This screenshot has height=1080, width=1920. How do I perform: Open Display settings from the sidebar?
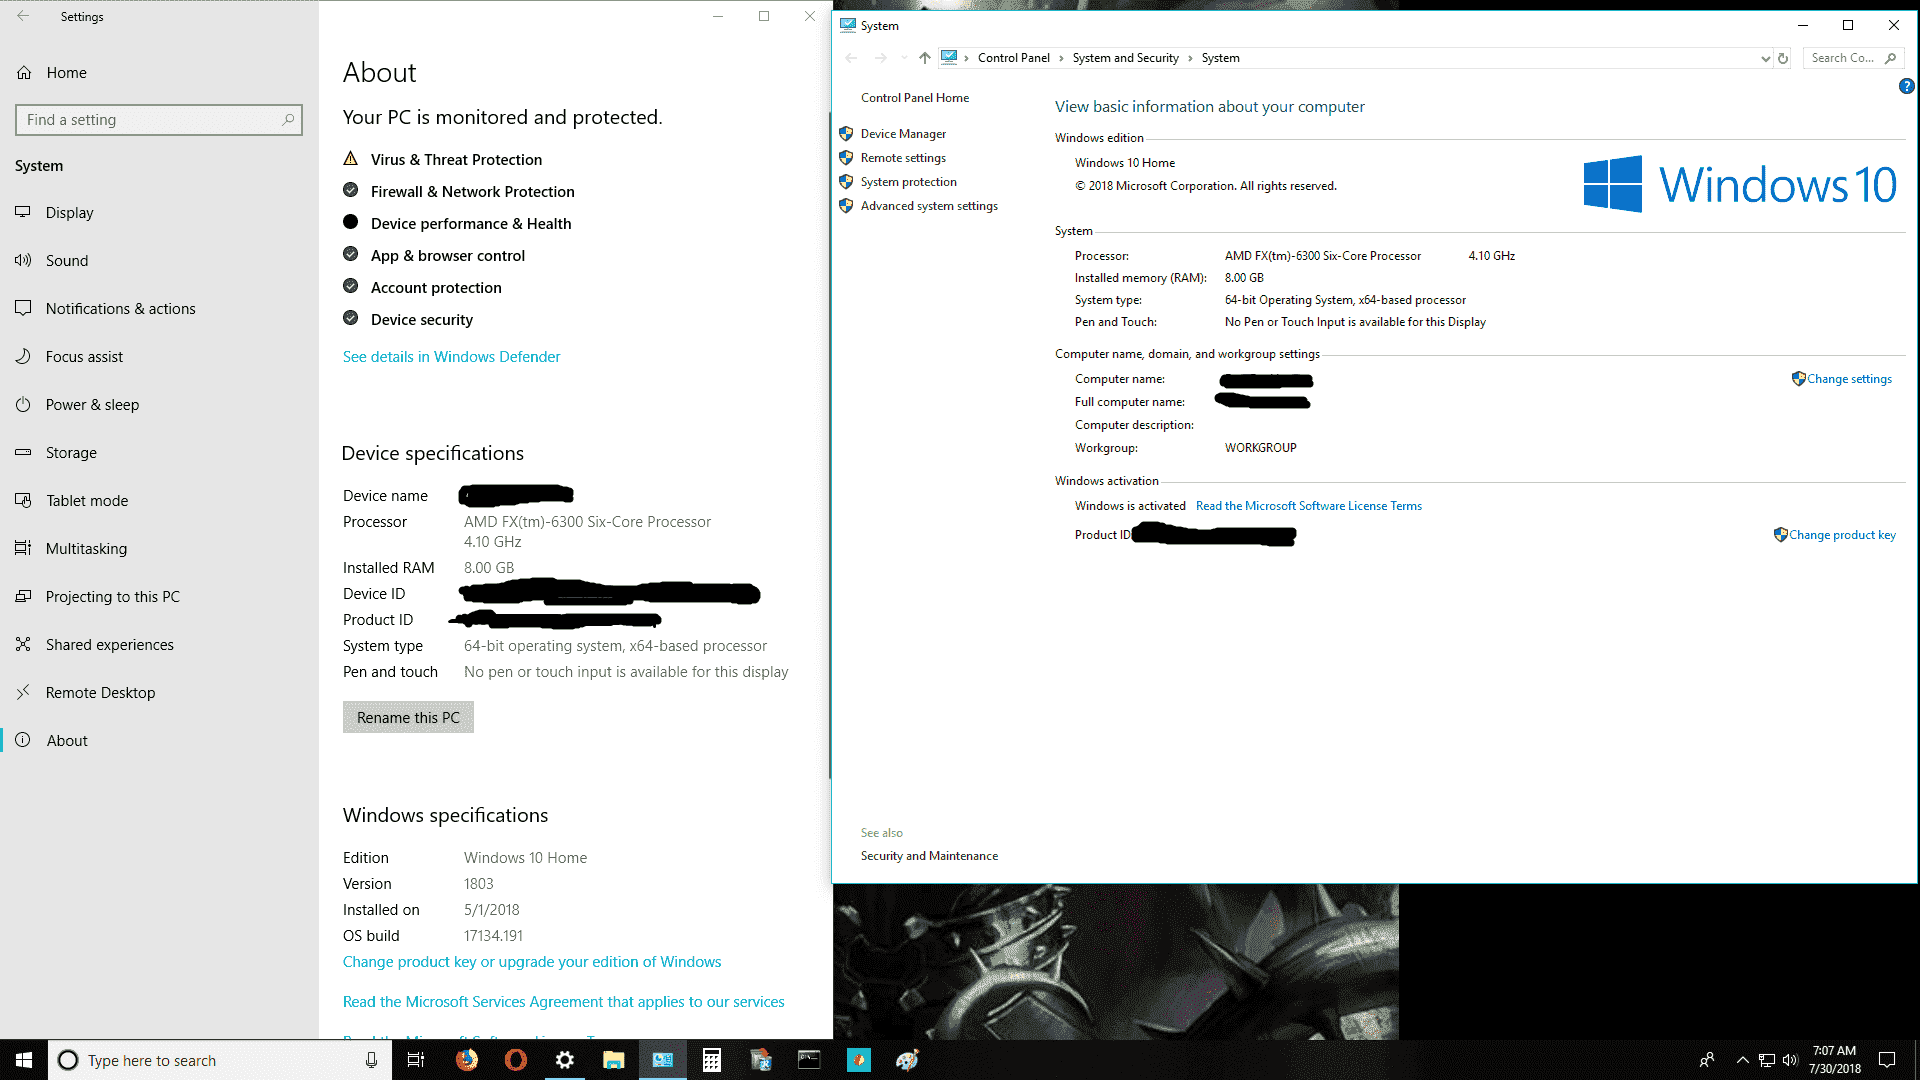pyautogui.click(x=69, y=212)
